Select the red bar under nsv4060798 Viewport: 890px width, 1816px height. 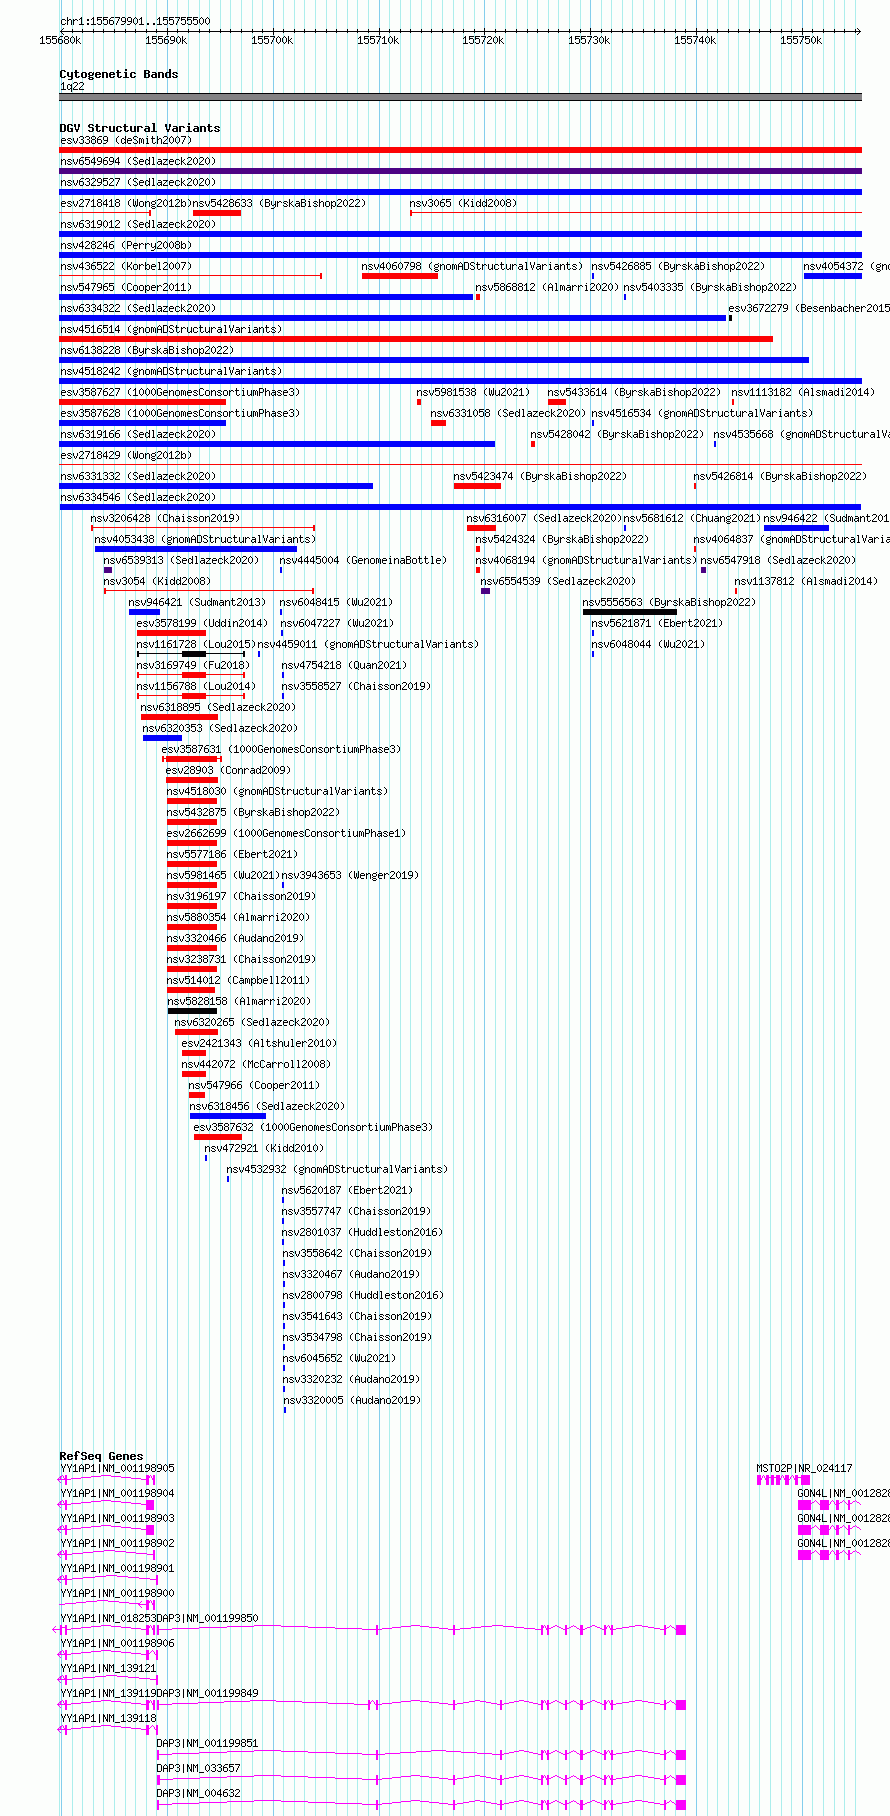[x=400, y=276]
